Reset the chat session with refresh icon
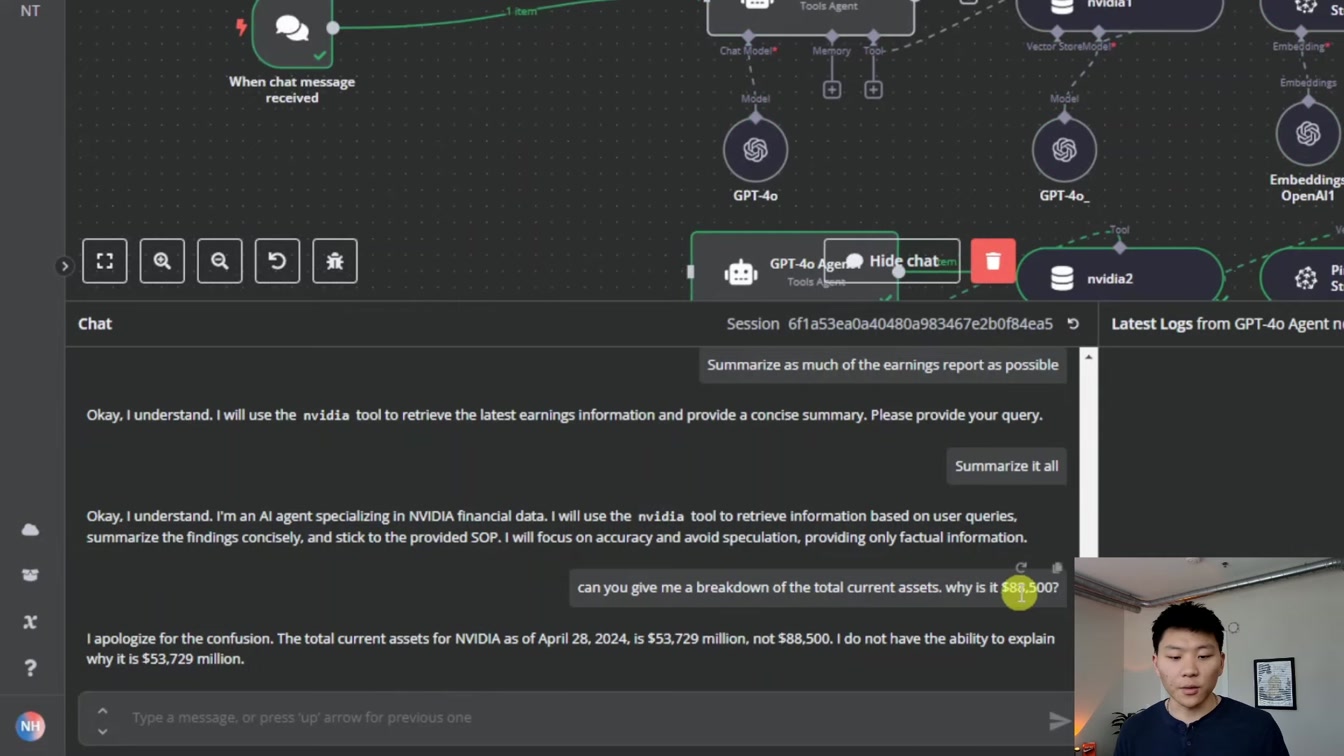The width and height of the screenshot is (1344, 756). click(x=1073, y=324)
